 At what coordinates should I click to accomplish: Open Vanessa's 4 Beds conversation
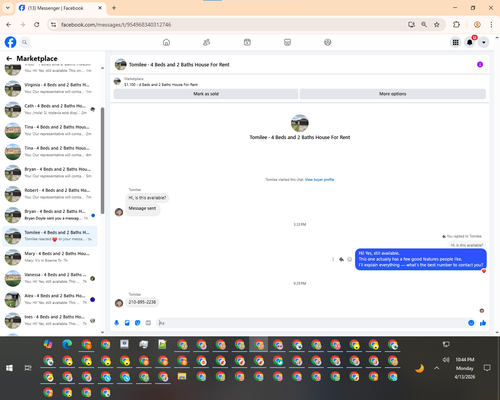click(x=50, y=278)
